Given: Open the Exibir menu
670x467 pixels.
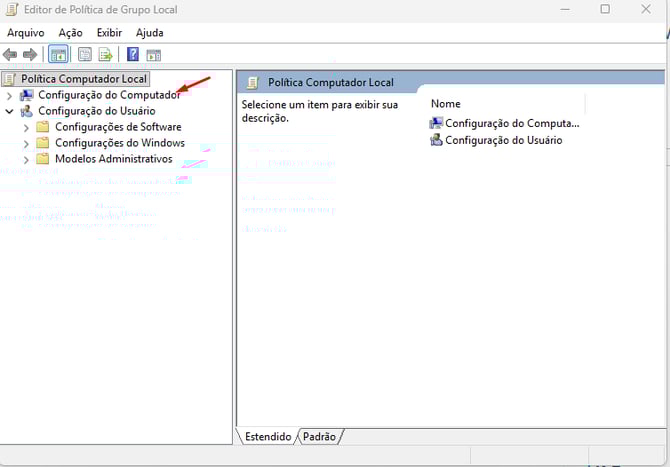Looking at the screenshot, I should click(109, 33).
